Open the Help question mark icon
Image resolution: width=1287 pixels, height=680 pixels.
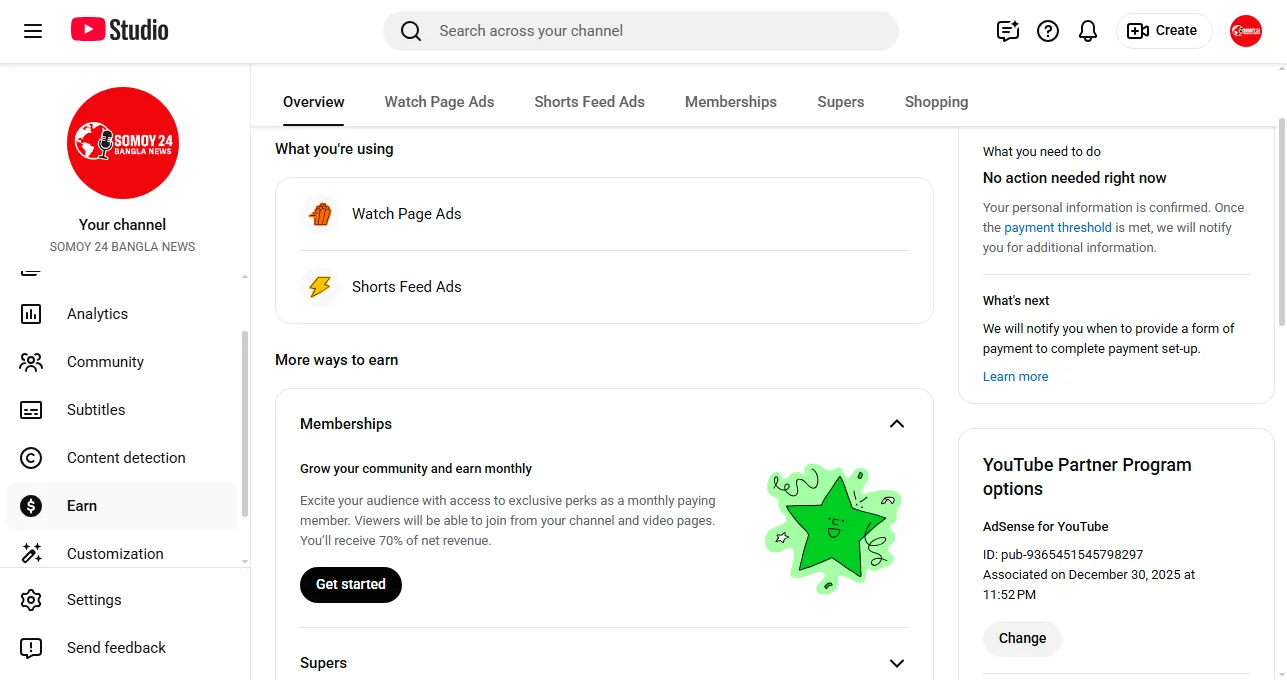1048,31
